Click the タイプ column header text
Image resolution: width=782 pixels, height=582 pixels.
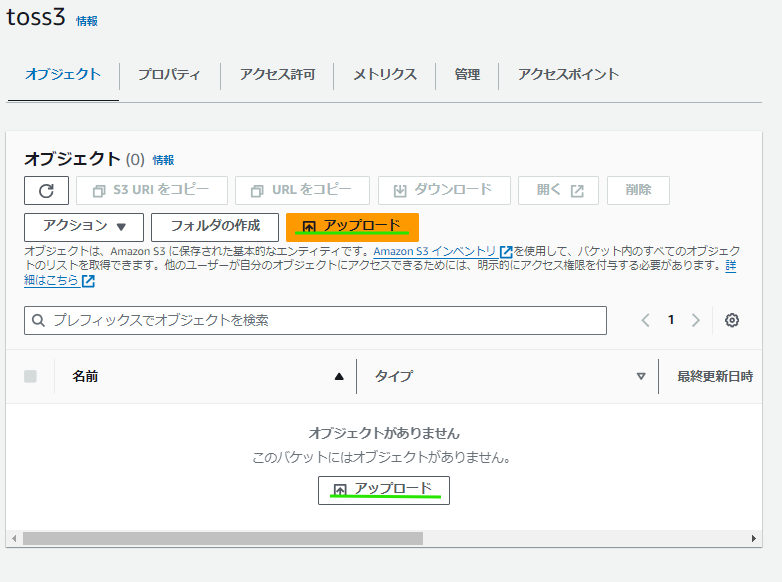pos(394,377)
